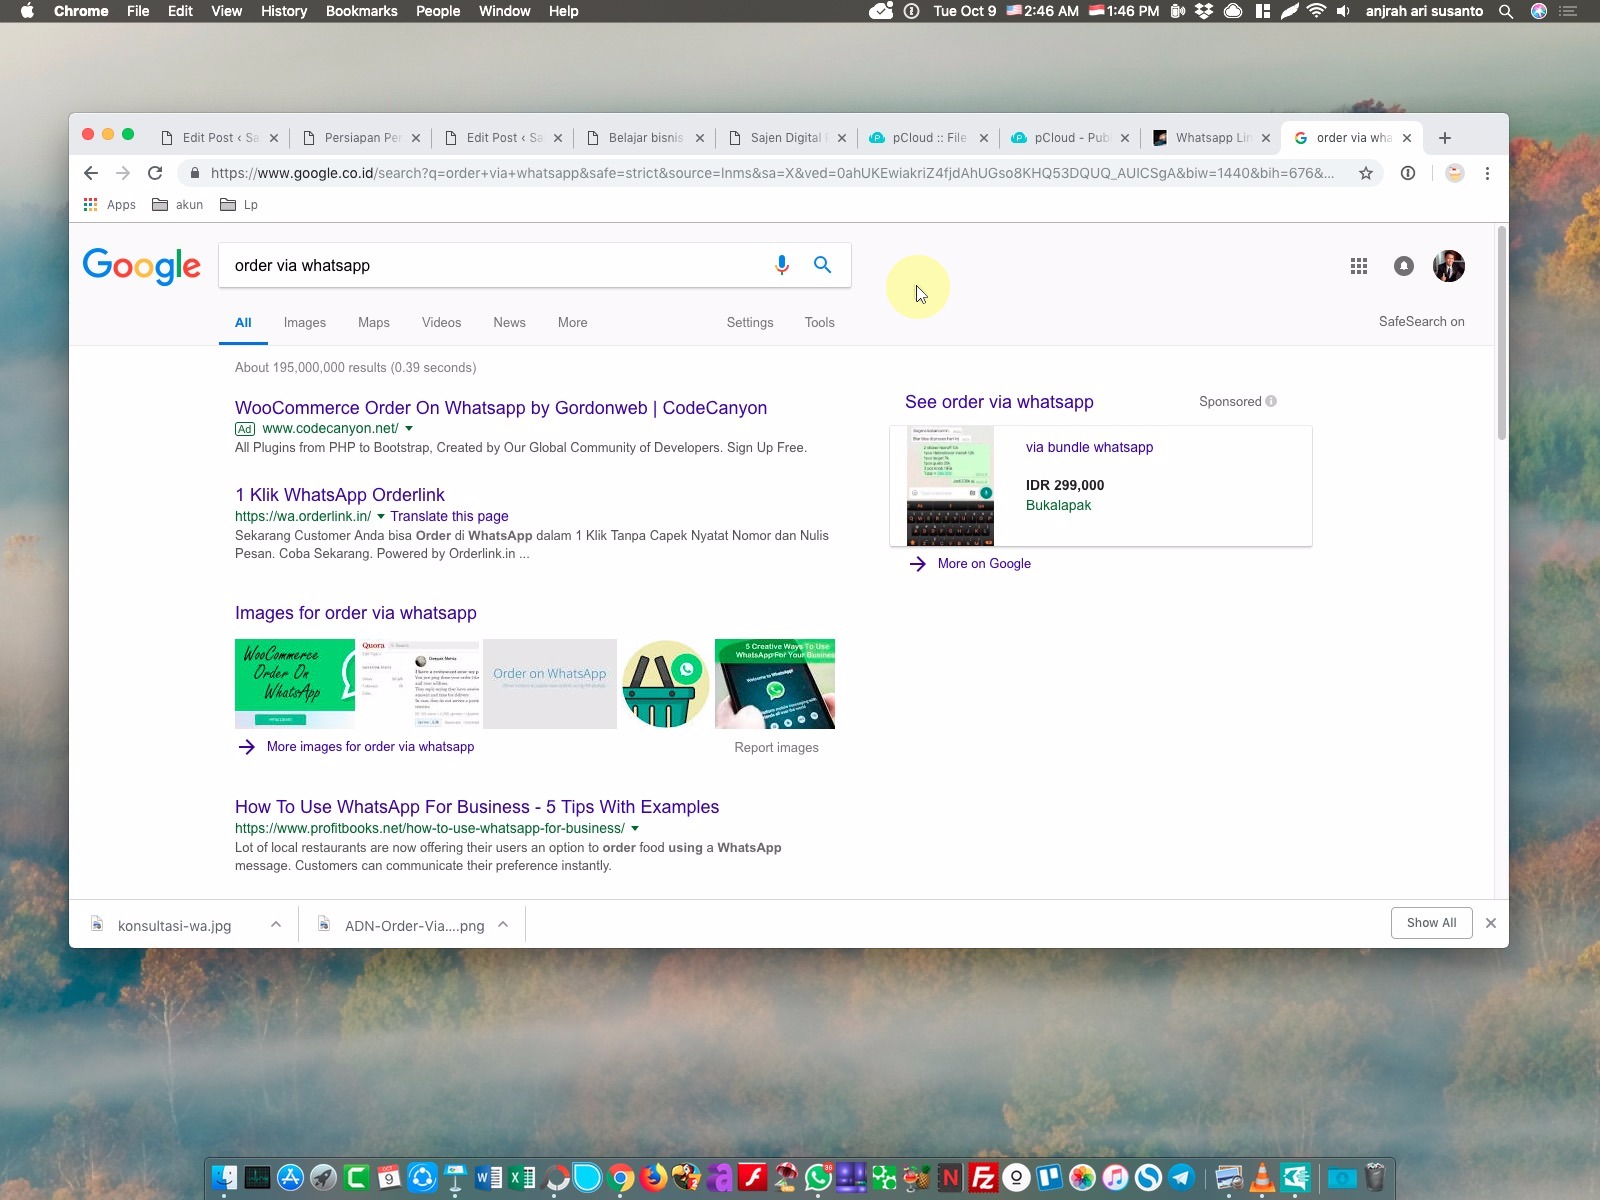This screenshot has height=1200, width=1600.
Task: Click Show All downloads button
Action: click(x=1430, y=923)
